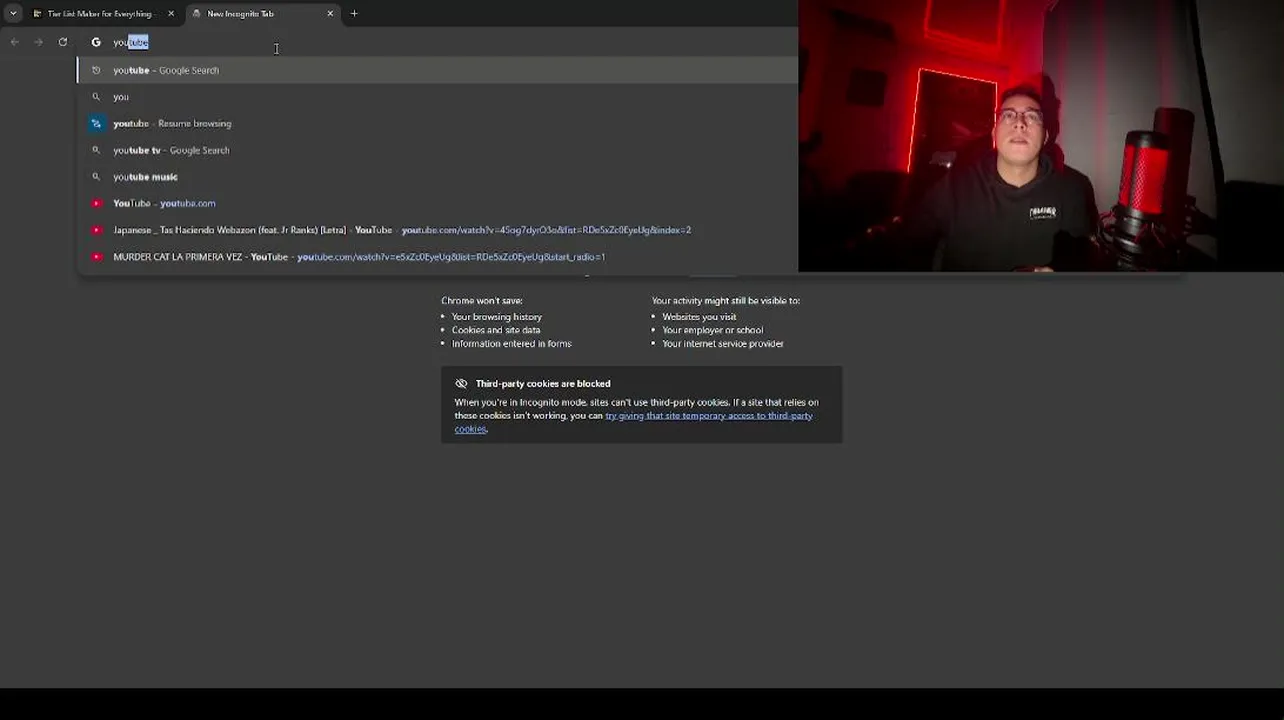This screenshot has width=1284, height=720.
Task: Open 'Japanese _ Tas Haciendo Webazon' YouTube suggestion
Action: (438, 230)
